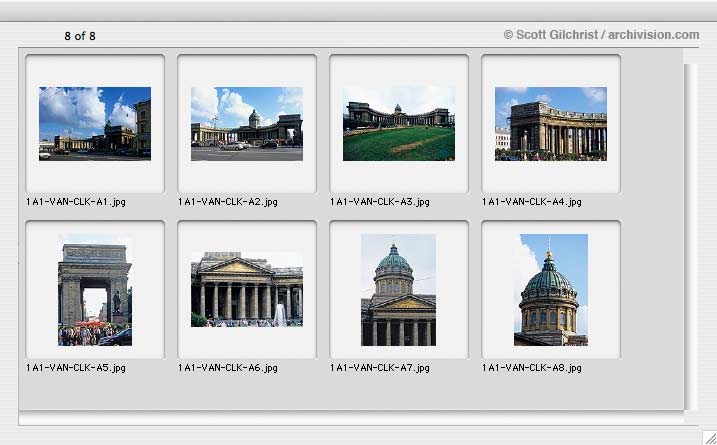
Task: Click the vertical scrollbar track
Action: (691, 237)
